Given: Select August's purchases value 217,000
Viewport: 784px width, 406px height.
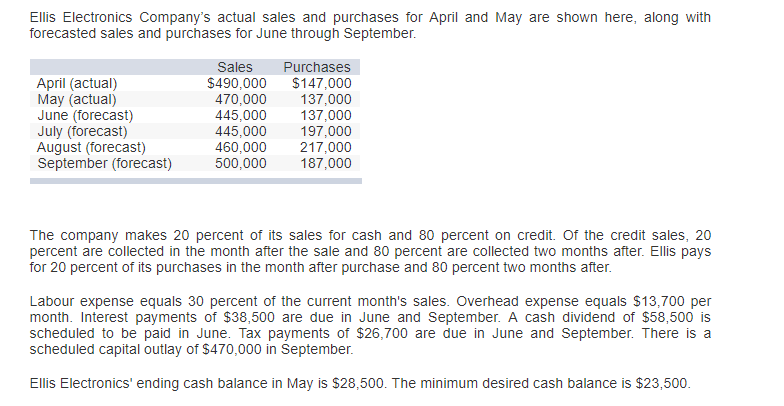Looking at the screenshot, I should pos(326,147).
